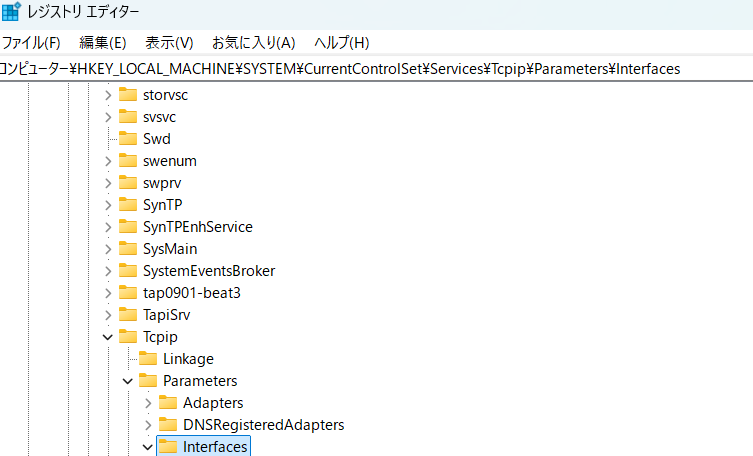Screen dimensions: 753x456
Task: Collapse the Tcpip key
Action: 108,337
